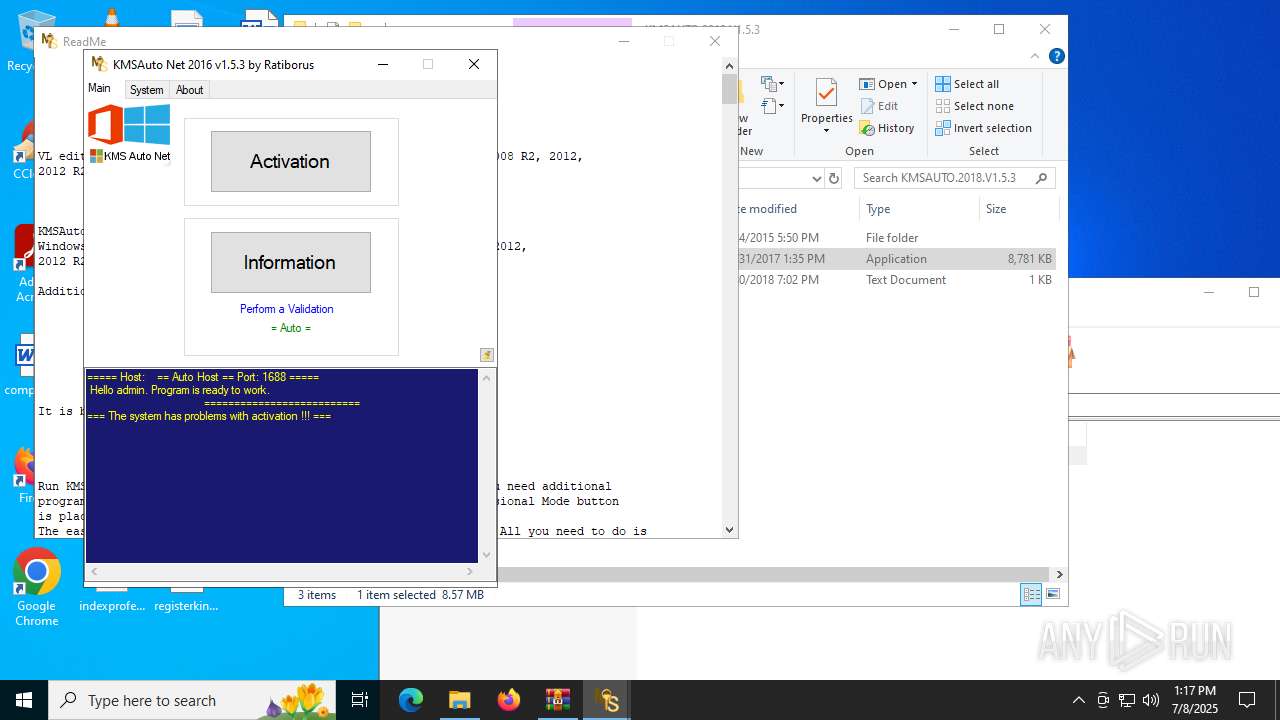Expand the Properties dropdown arrow
Image resolution: width=1280 pixels, height=720 pixels.
826,131
